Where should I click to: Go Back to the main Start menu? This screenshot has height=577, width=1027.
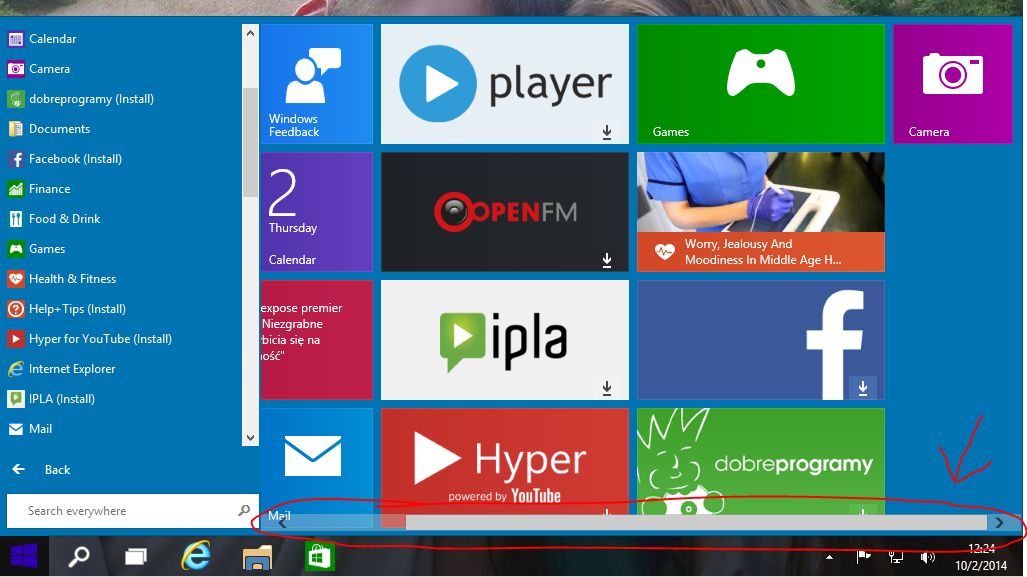(x=41, y=470)
